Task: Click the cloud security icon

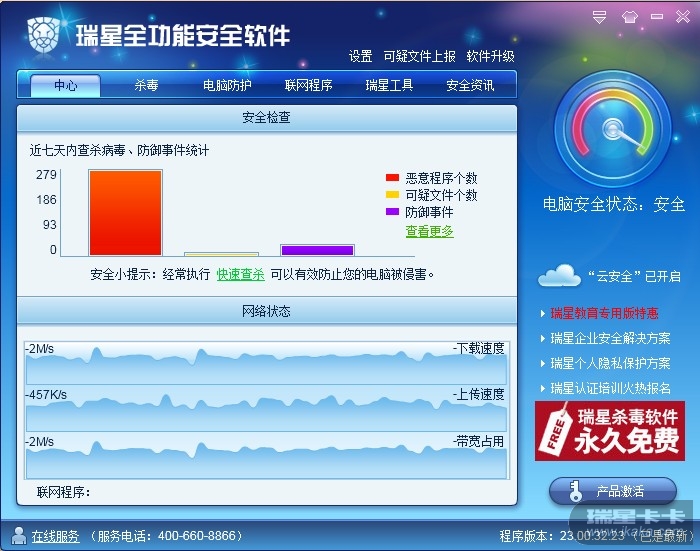Action: [559, 276]
